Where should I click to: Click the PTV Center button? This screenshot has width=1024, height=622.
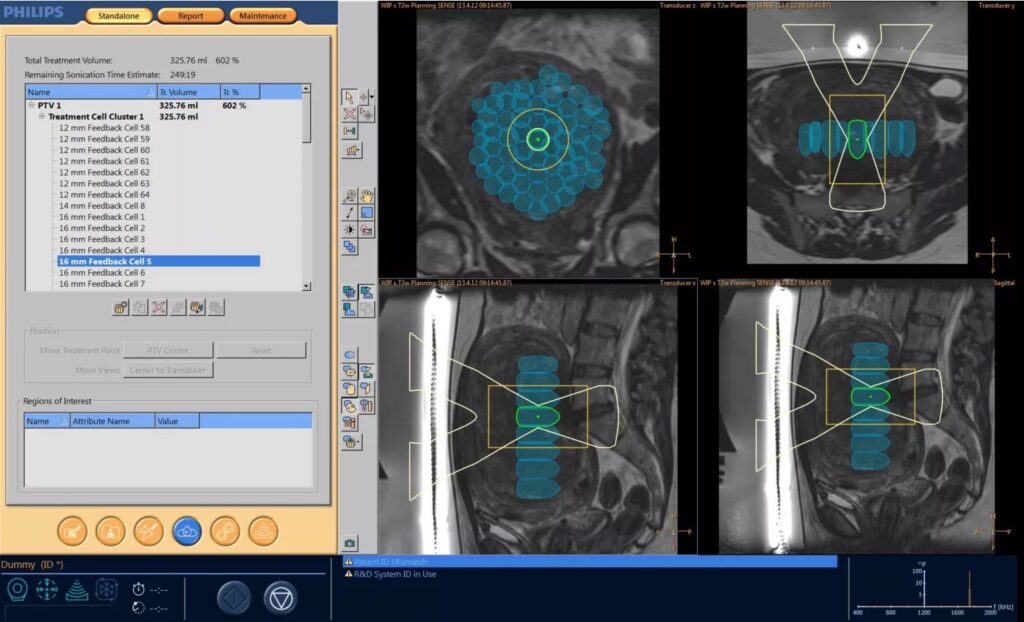(x=169, y=350)
